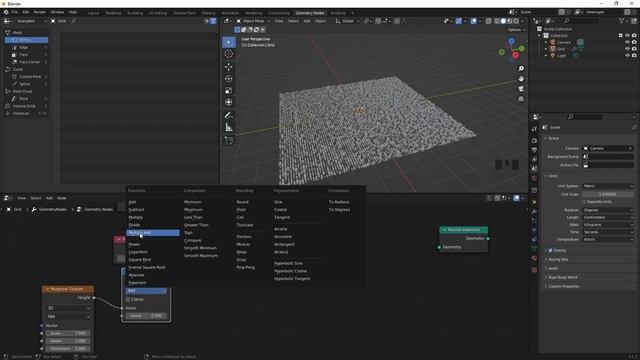Choose Hyperbolic Tangent in Trigonometric column
Viewport: 640px width, 360px height.
click(292, 279)
